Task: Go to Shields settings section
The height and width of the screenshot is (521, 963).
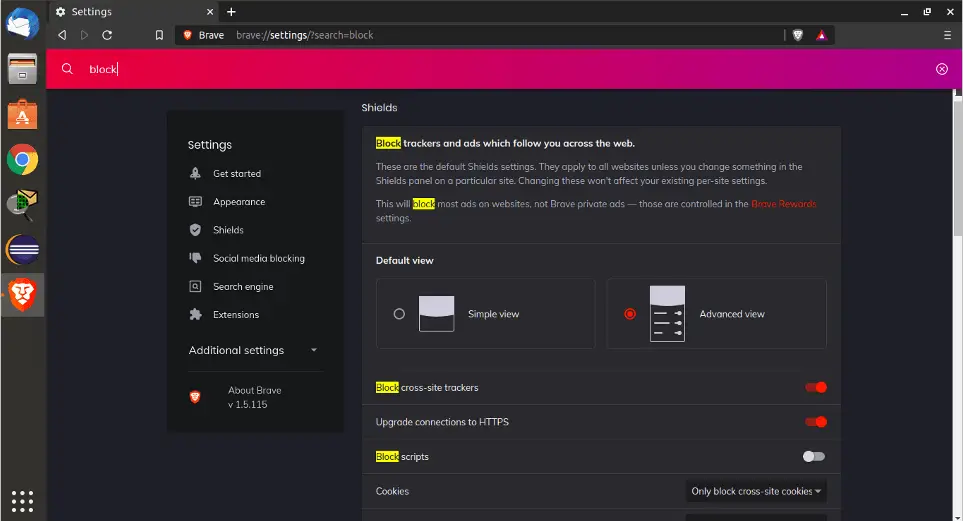Action: 228,230
